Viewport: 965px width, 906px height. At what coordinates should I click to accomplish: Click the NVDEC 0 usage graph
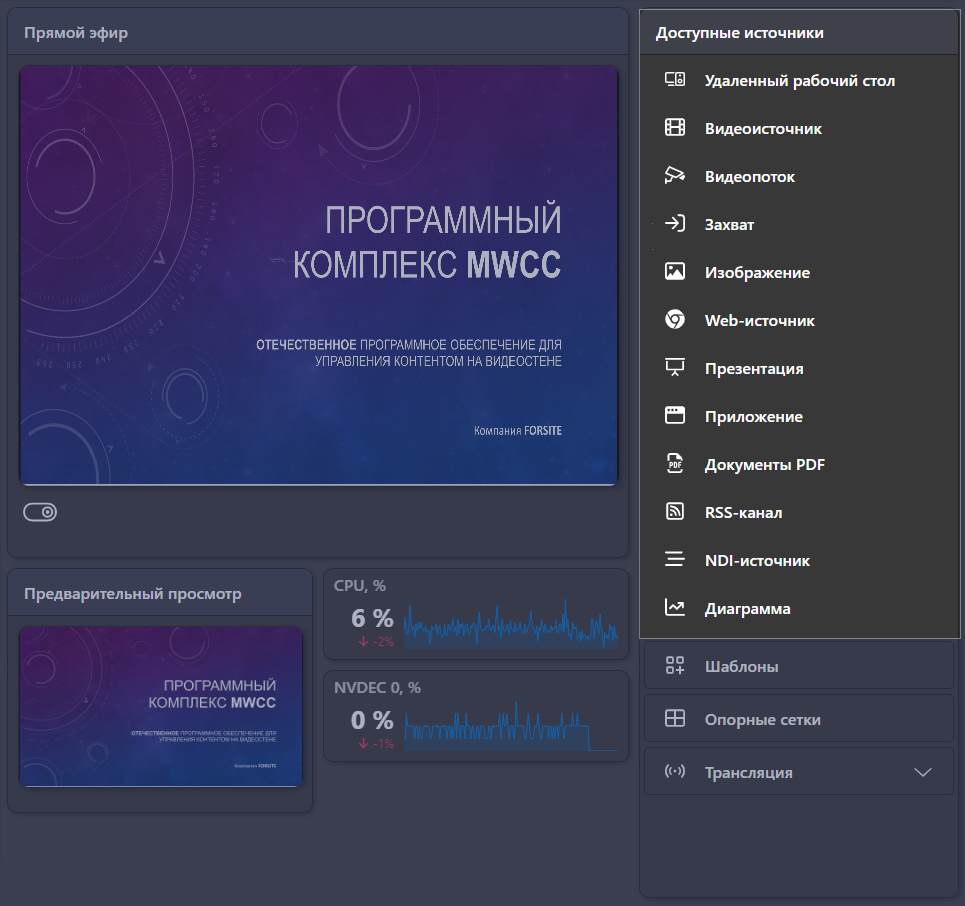(x=511, y=726)
